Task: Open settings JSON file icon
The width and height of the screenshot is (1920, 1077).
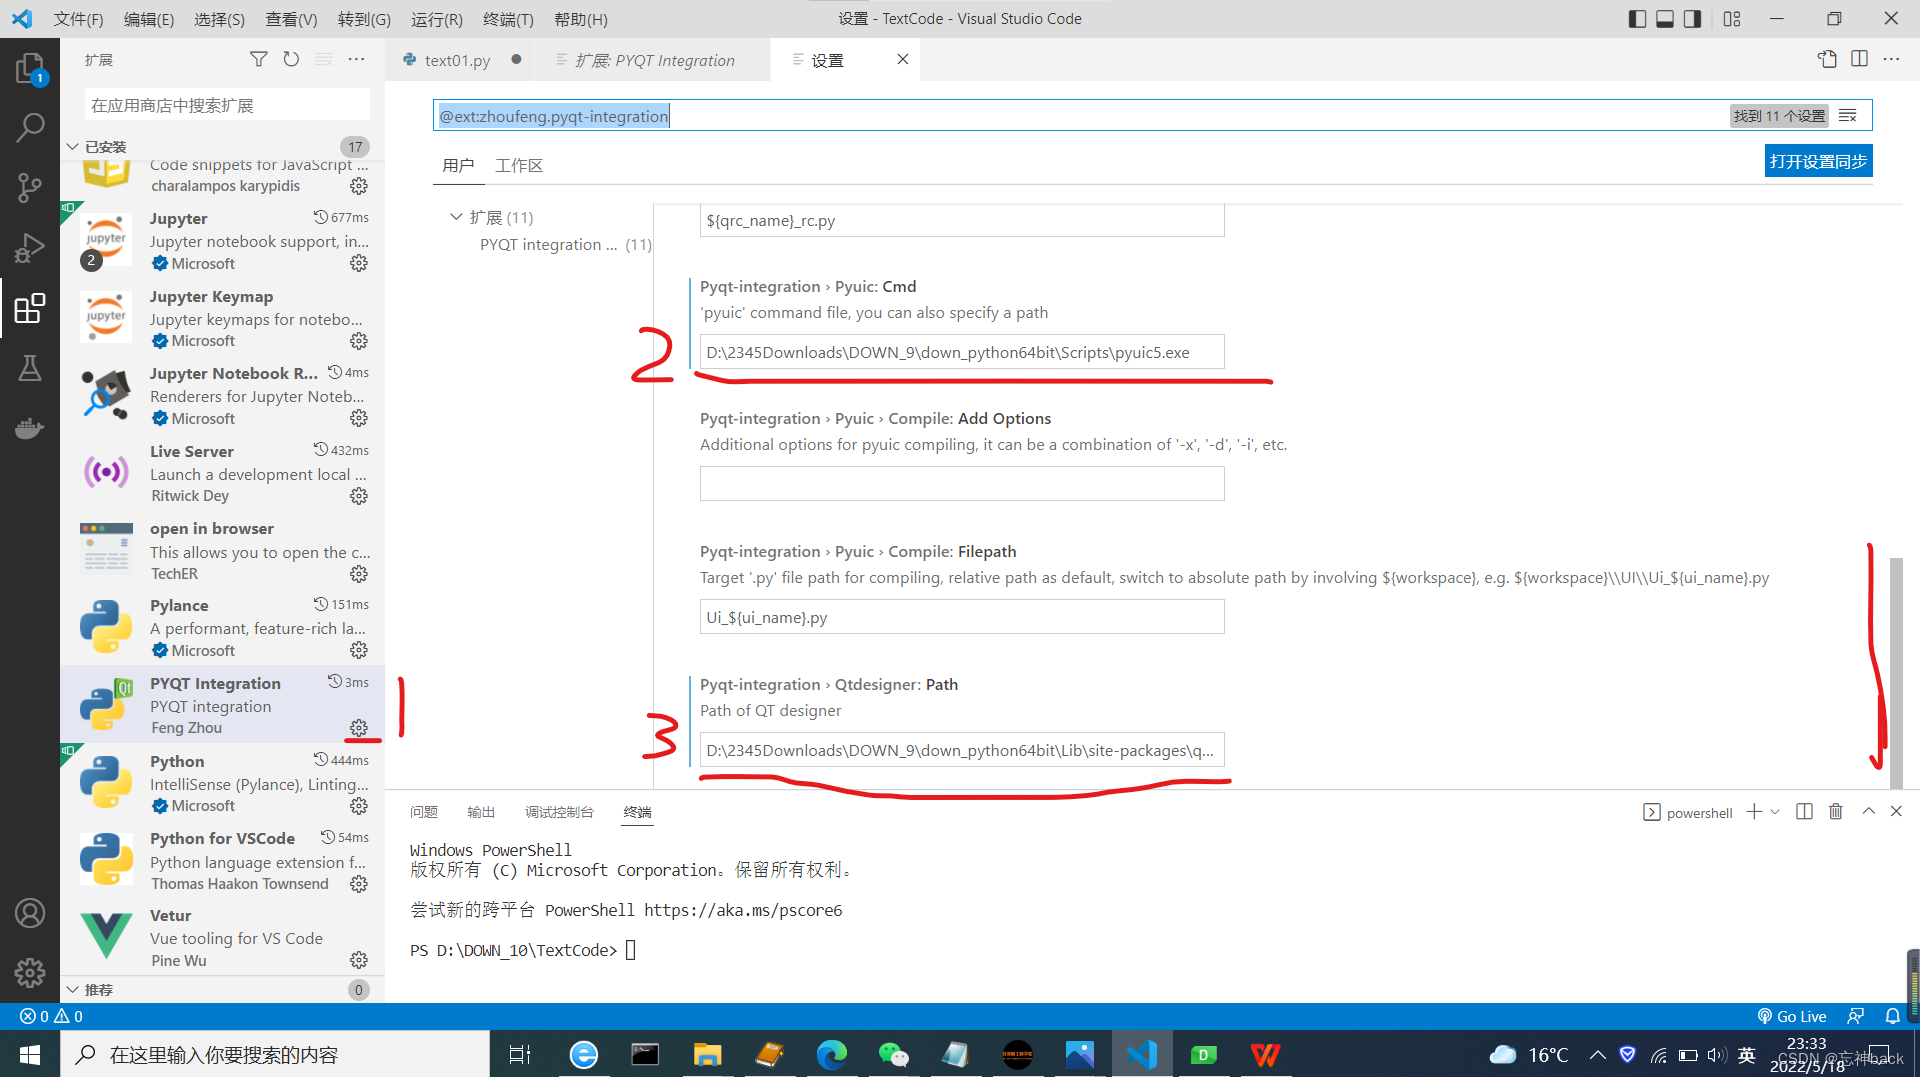Action: click(1827, 59)
